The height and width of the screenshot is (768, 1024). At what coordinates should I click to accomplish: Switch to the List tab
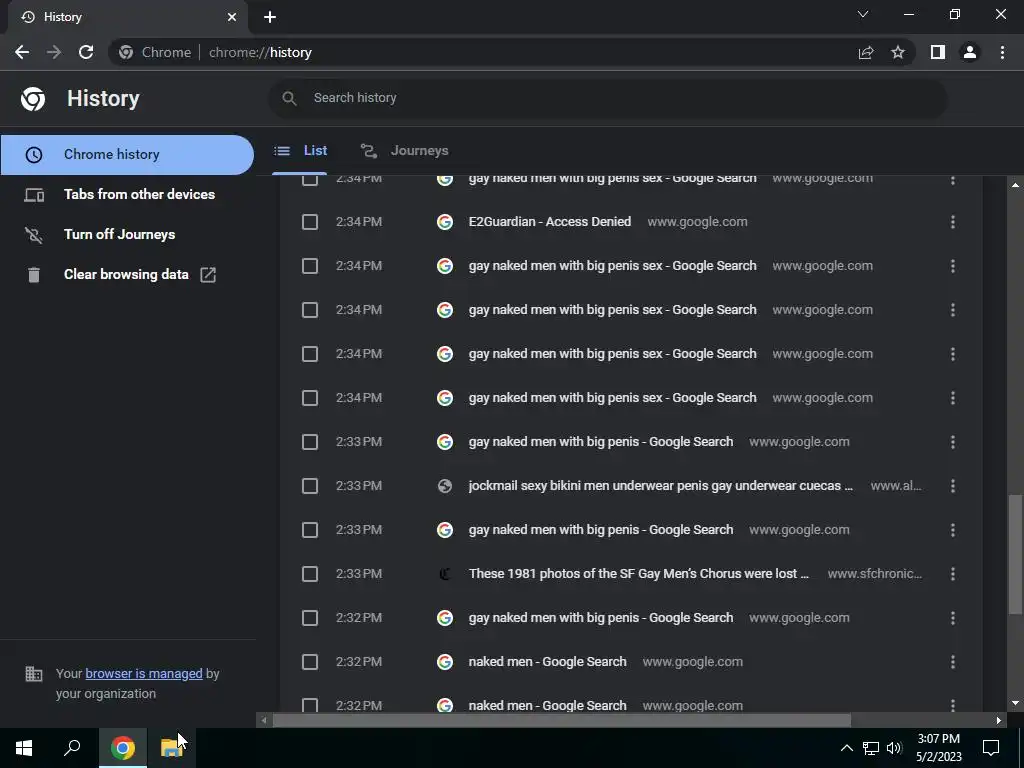pos(300,151)
